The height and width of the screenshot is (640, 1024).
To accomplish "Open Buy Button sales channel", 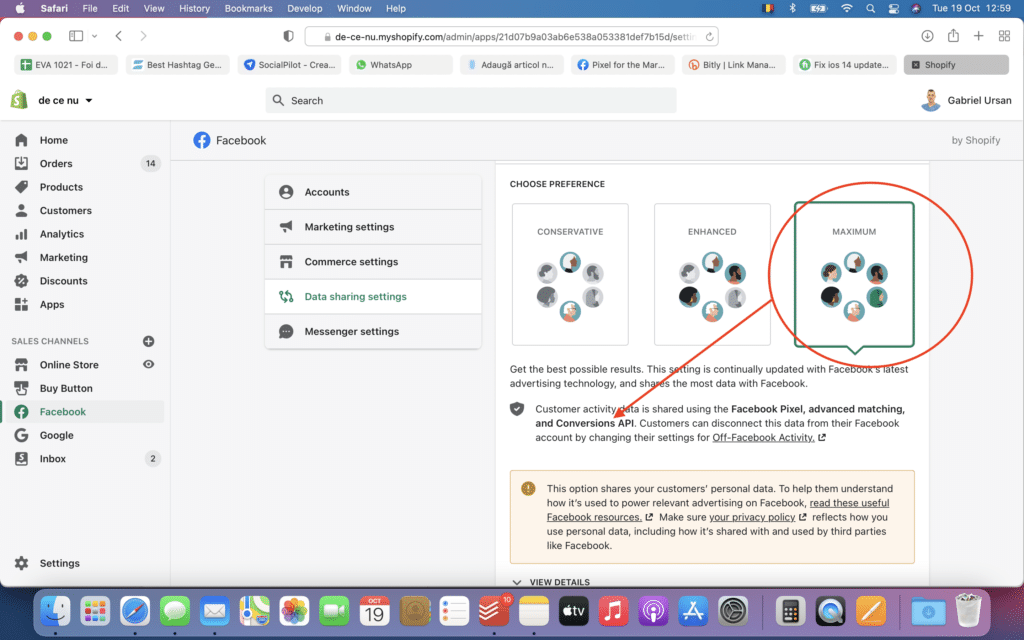I will [66, 388].
